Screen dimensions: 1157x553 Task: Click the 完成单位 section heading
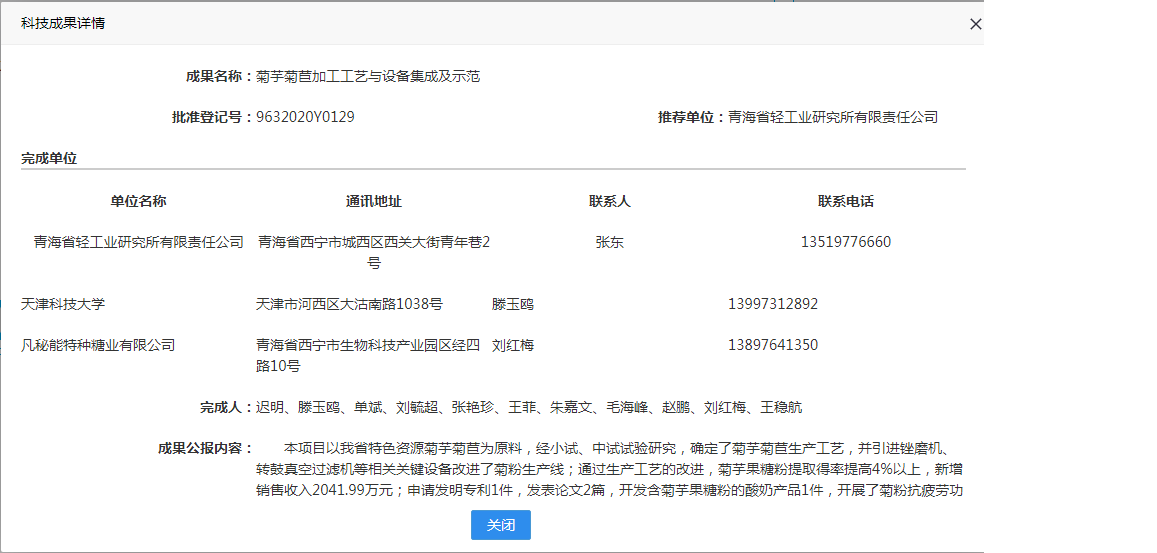tap(49, 158)
